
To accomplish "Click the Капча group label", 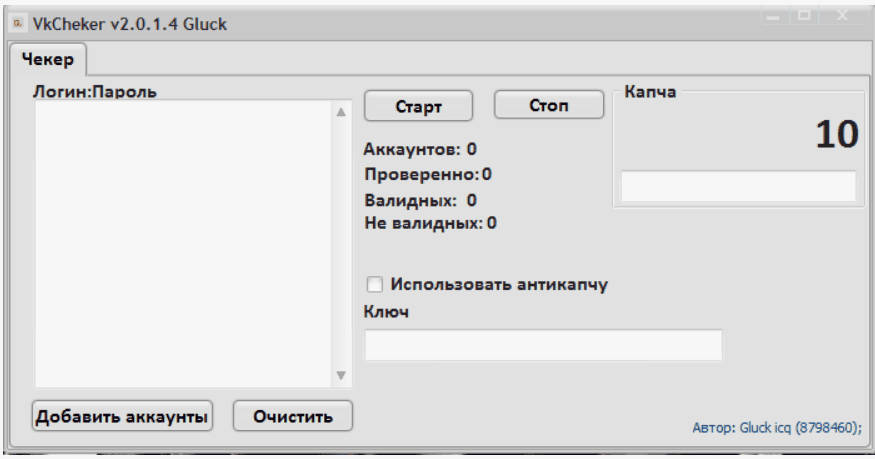I will pyautogui.click(x=650, y=91).
